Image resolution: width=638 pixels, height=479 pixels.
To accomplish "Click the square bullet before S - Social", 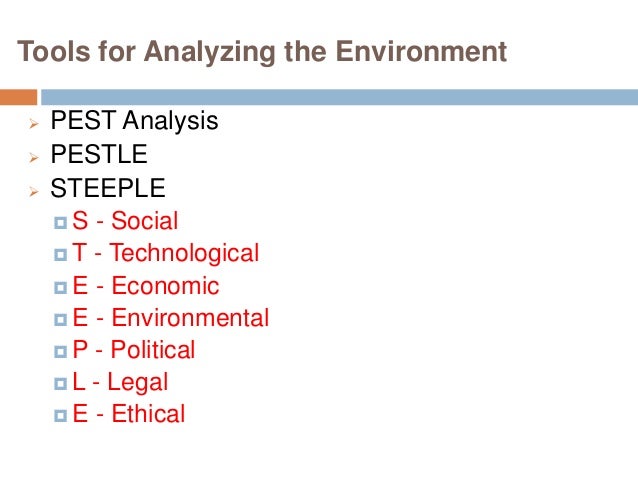I will [x=62, y=222].
